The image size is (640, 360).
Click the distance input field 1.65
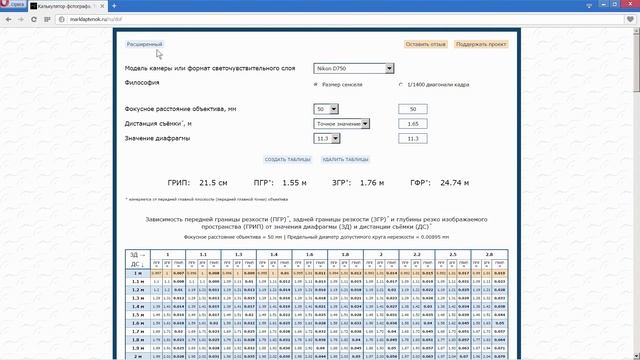(x=413, y=124)
